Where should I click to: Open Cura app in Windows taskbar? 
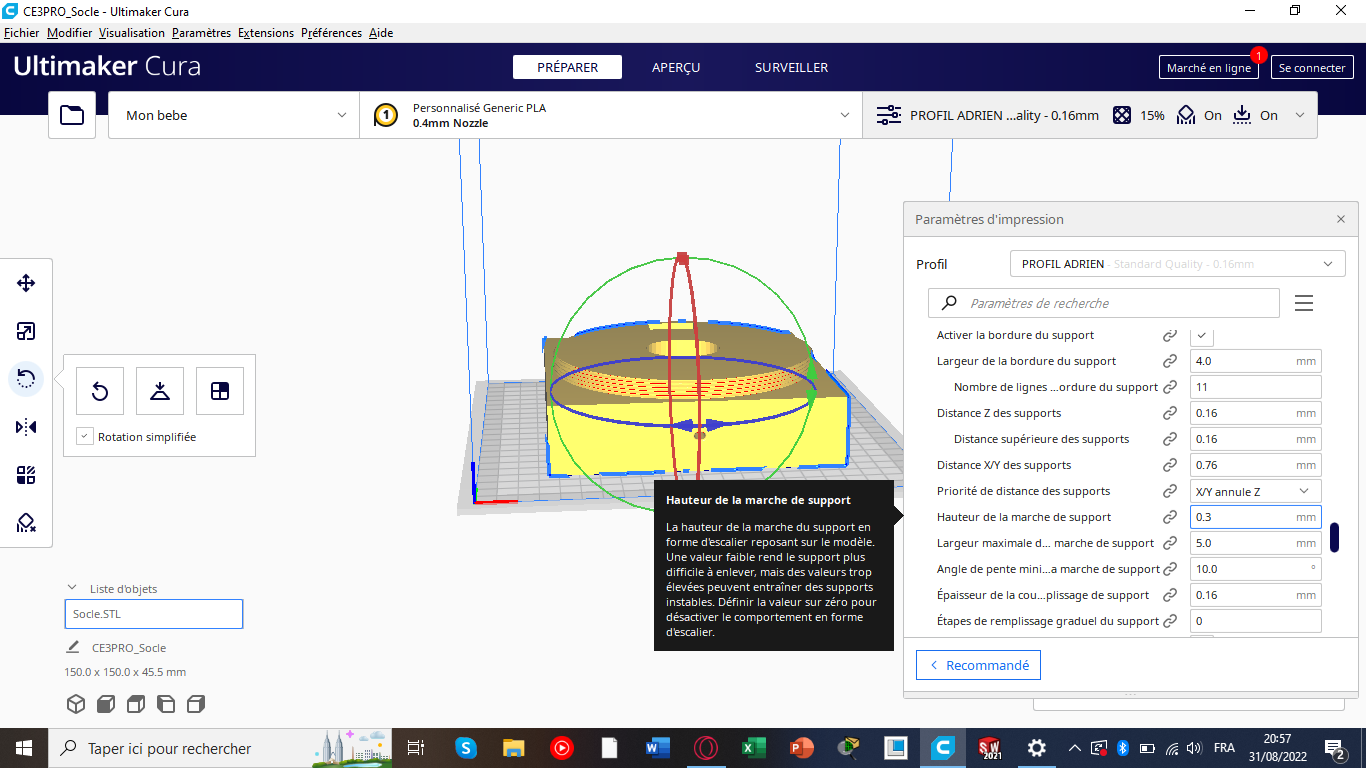pos(942,748)
